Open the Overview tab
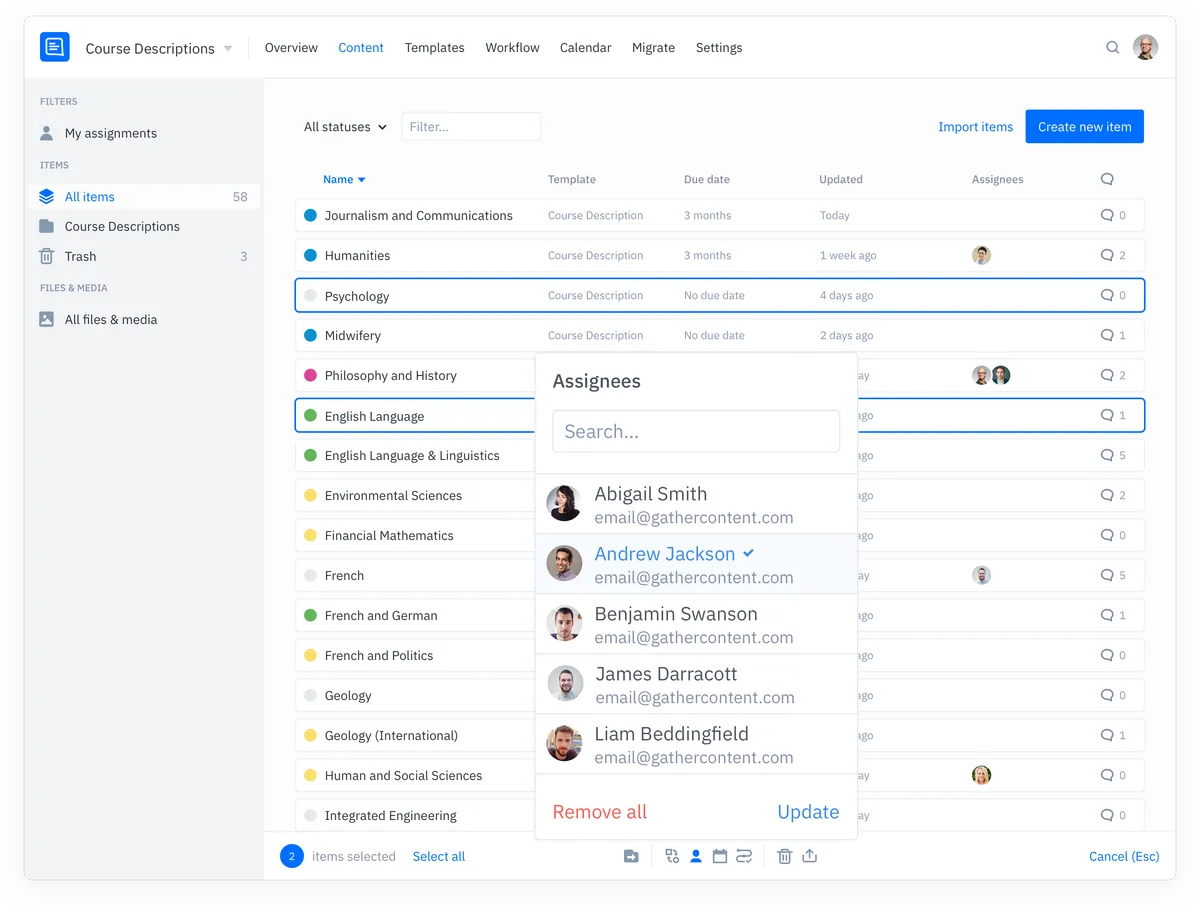This screenshot has height=912, width=1200. pos(291,47)
